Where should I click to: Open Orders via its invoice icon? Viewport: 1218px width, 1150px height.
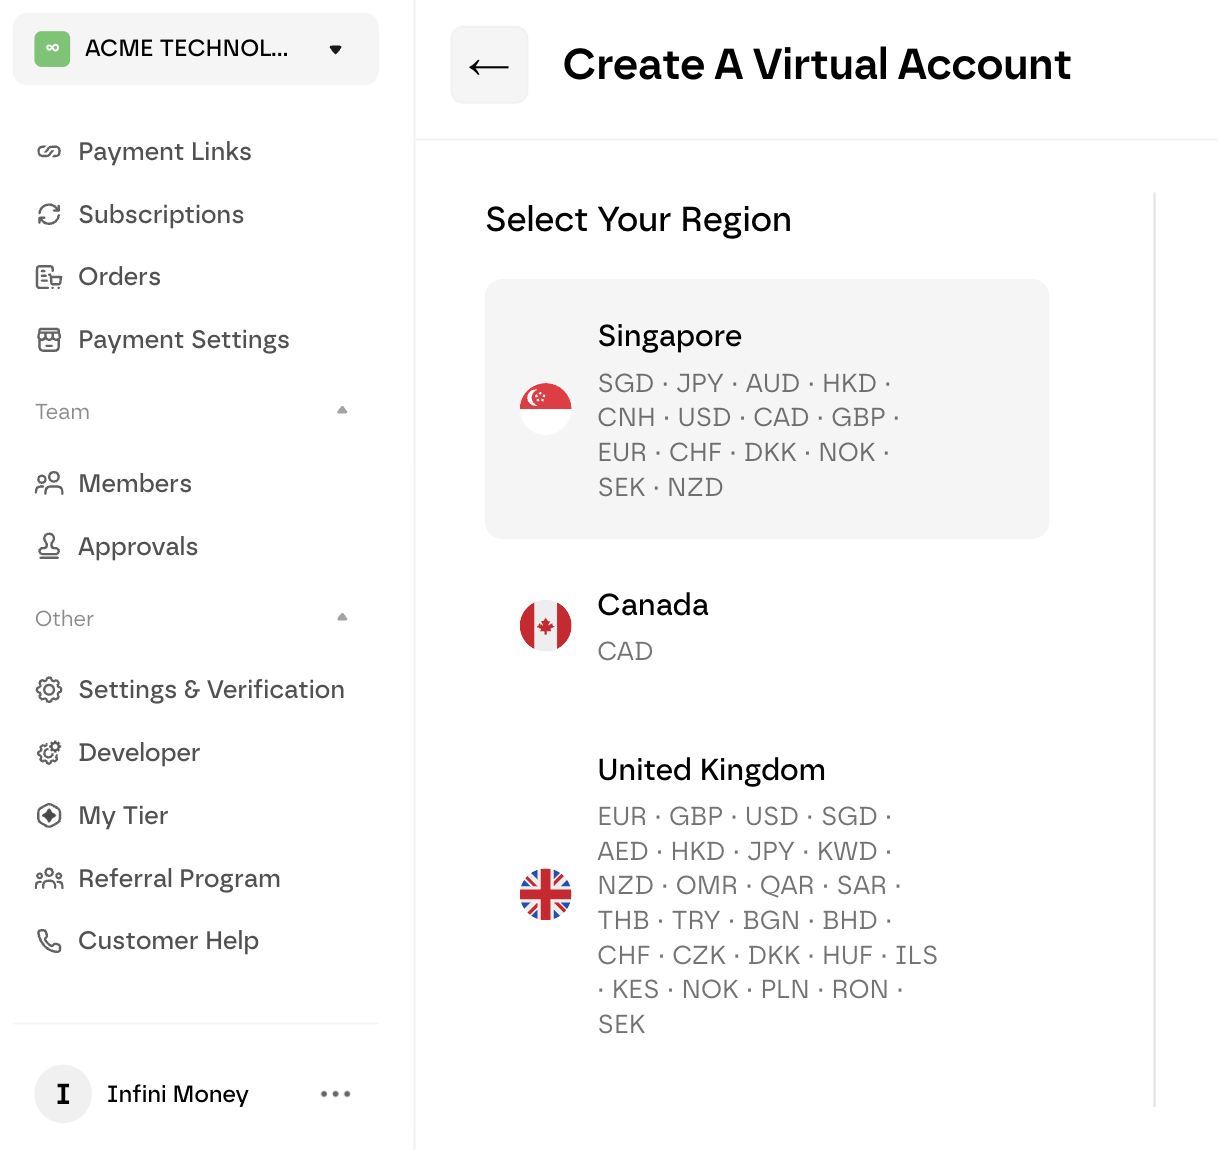point(48,277)
